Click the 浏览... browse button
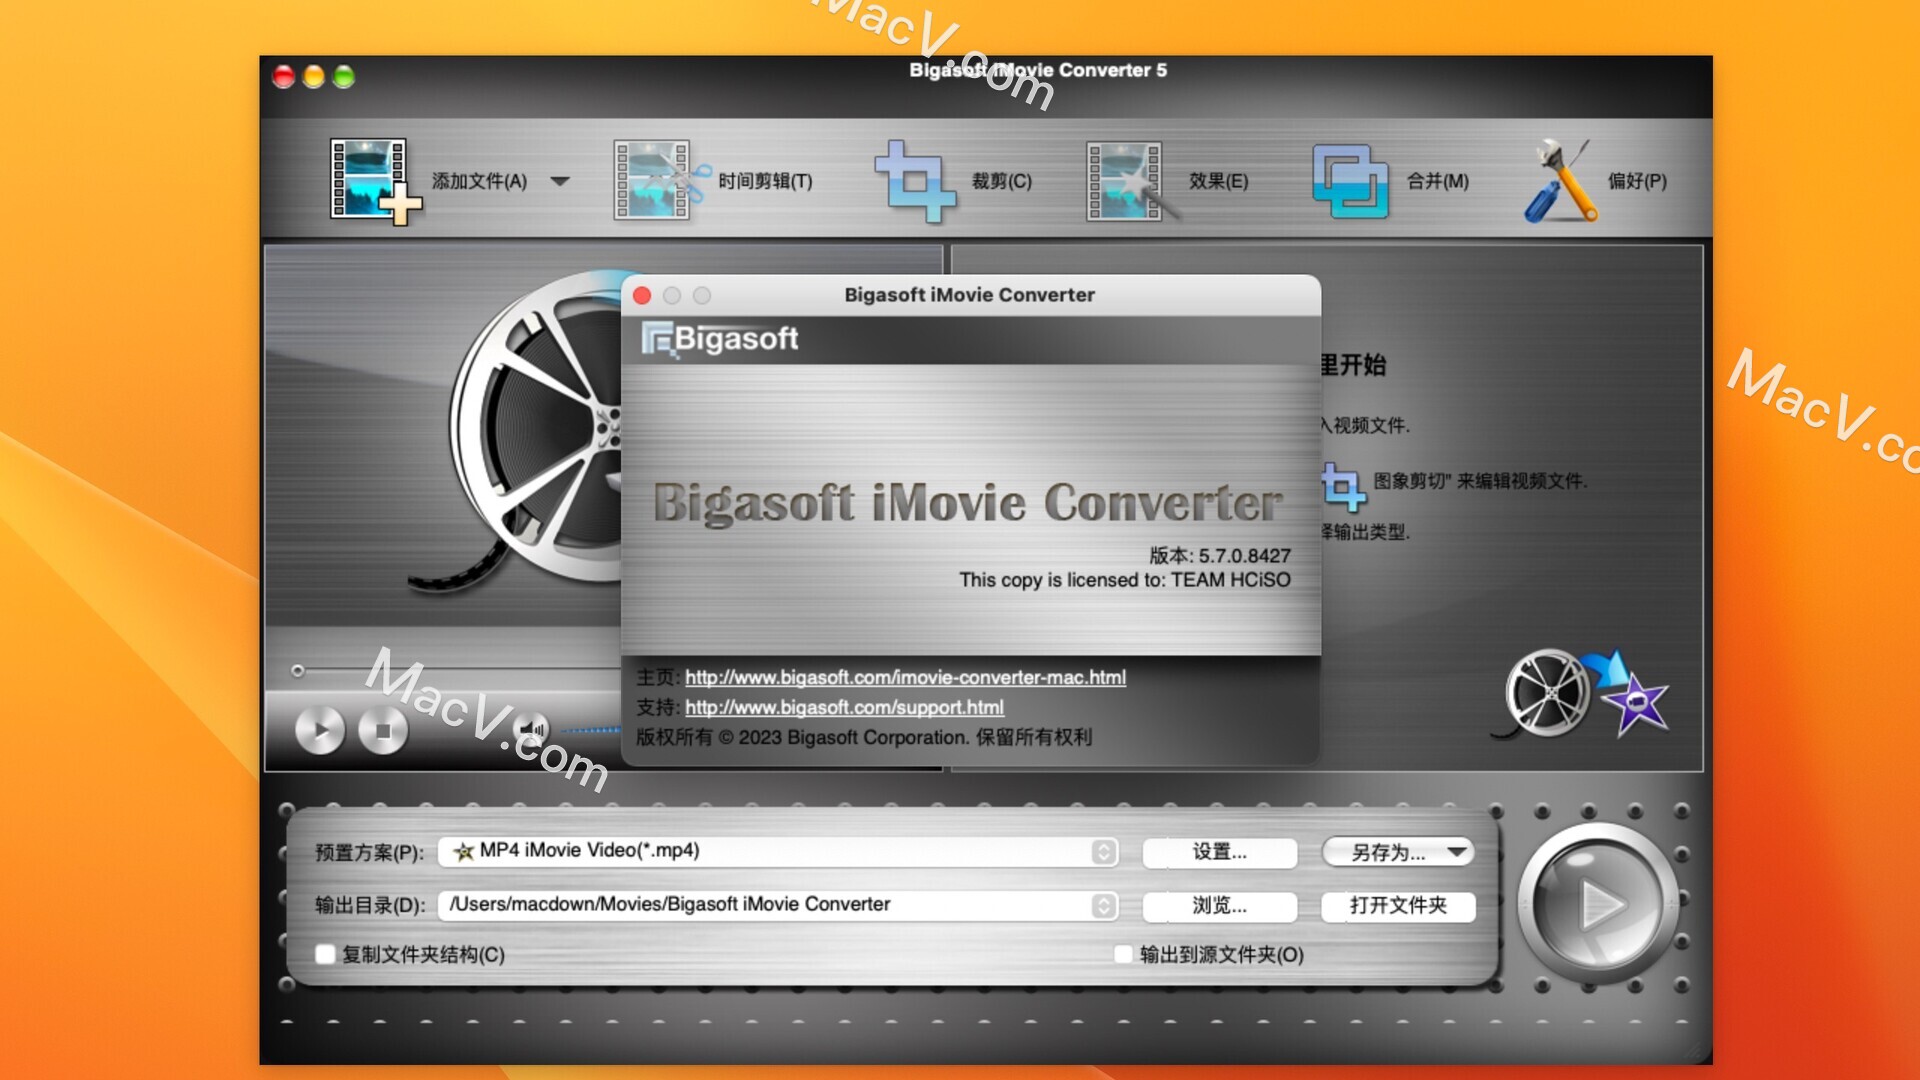1920x1080 pixels. (x=1219, y=906)
